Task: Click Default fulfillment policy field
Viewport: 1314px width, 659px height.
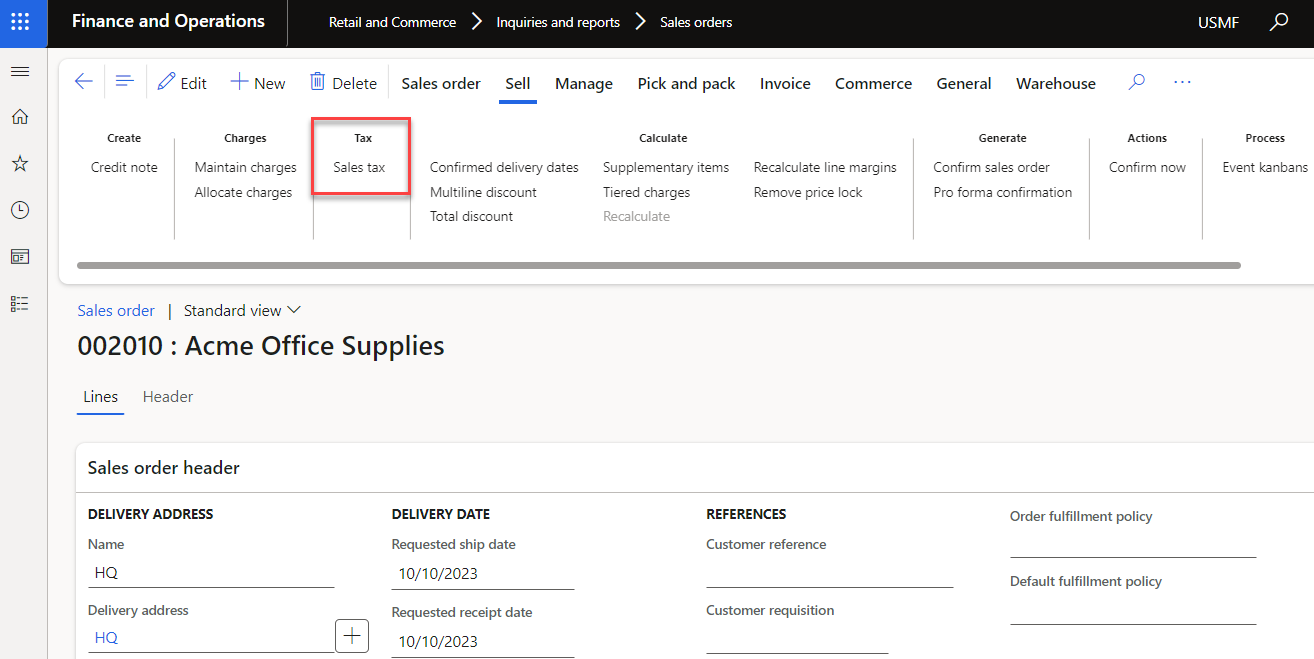Action: (x=1133, y=610)
